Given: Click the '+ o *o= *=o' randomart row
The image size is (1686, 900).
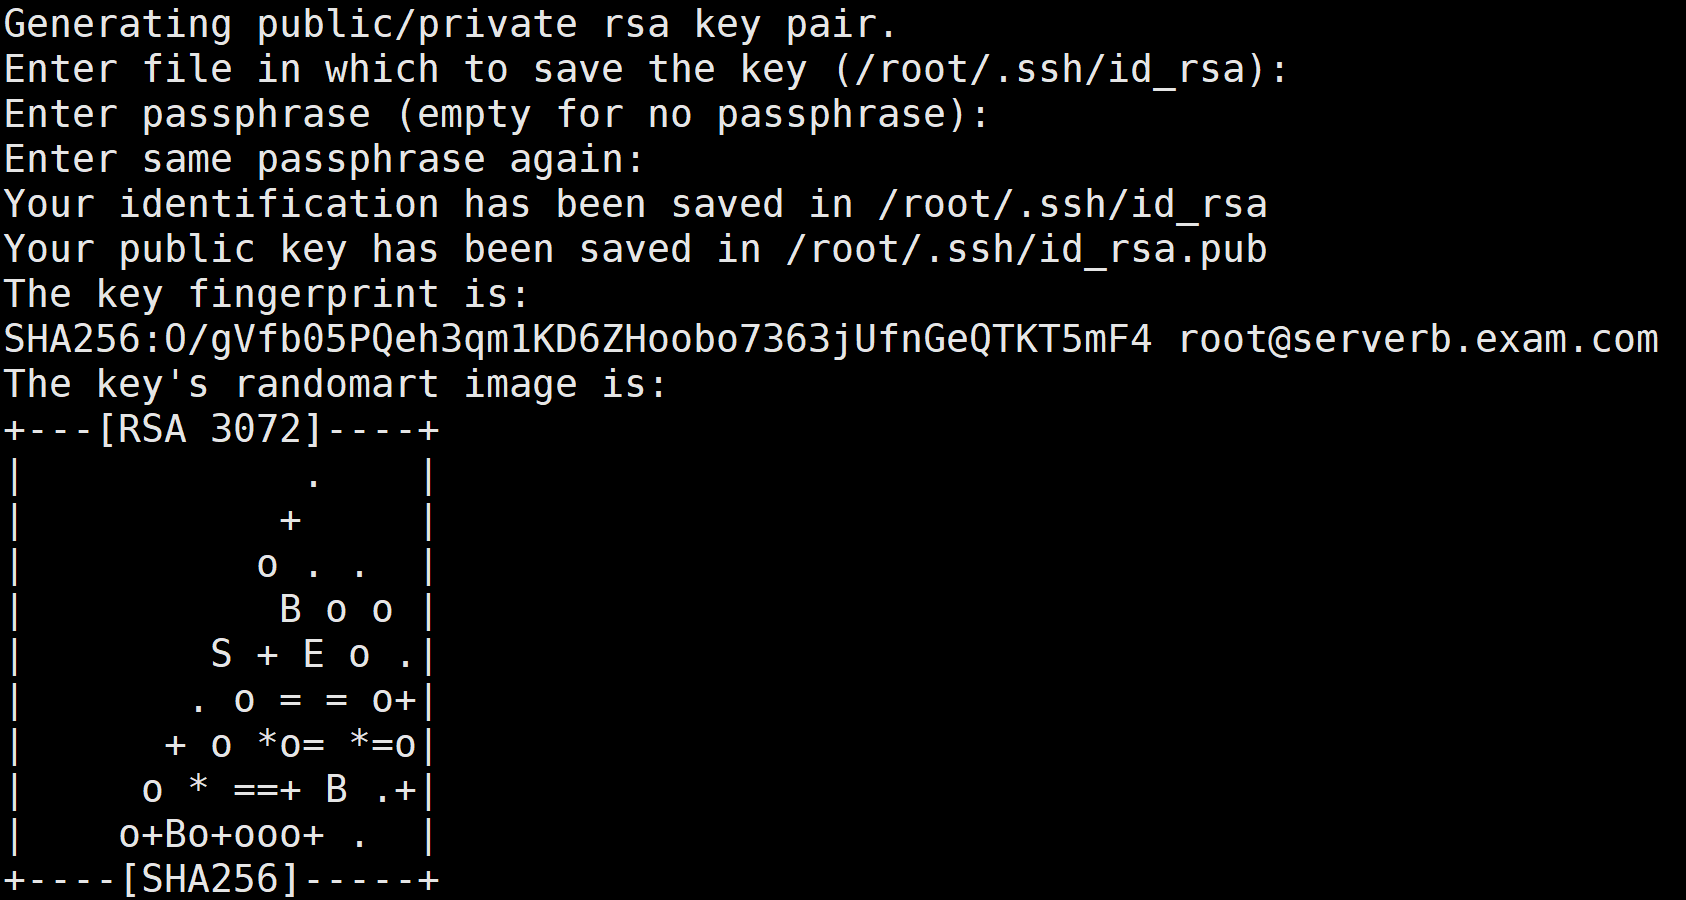Looking at the screenshot, I should coord(290,745).
